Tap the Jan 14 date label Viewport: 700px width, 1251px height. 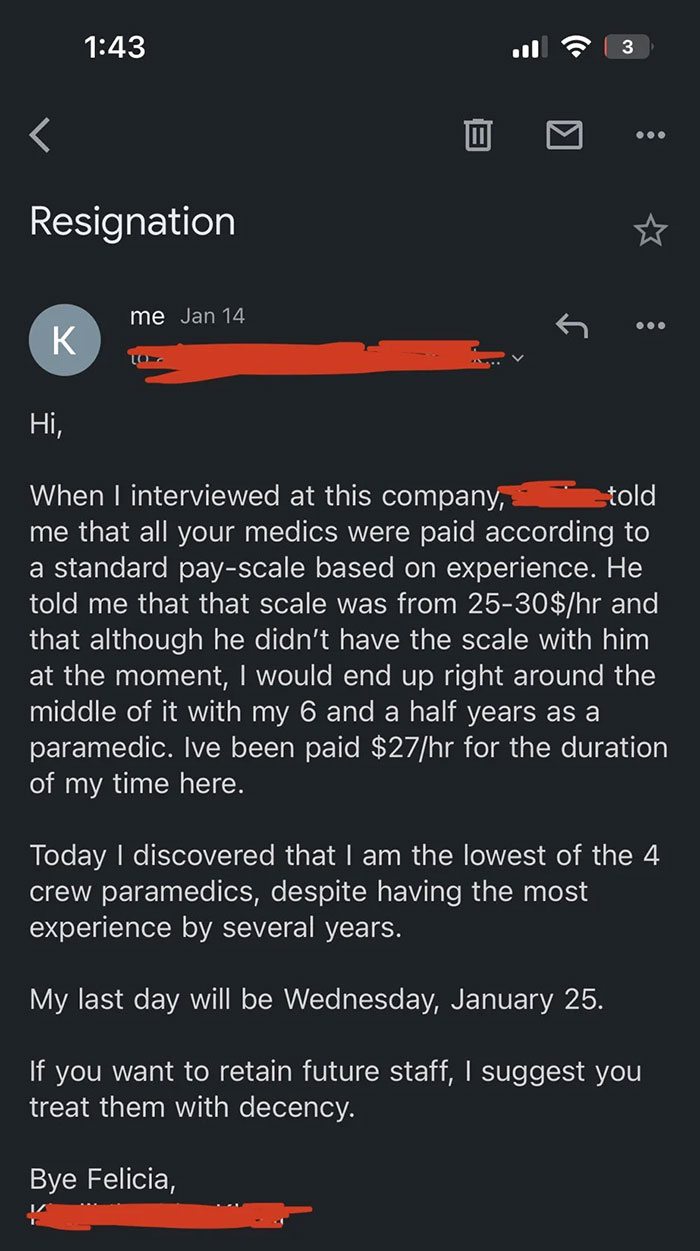(212, 316)
